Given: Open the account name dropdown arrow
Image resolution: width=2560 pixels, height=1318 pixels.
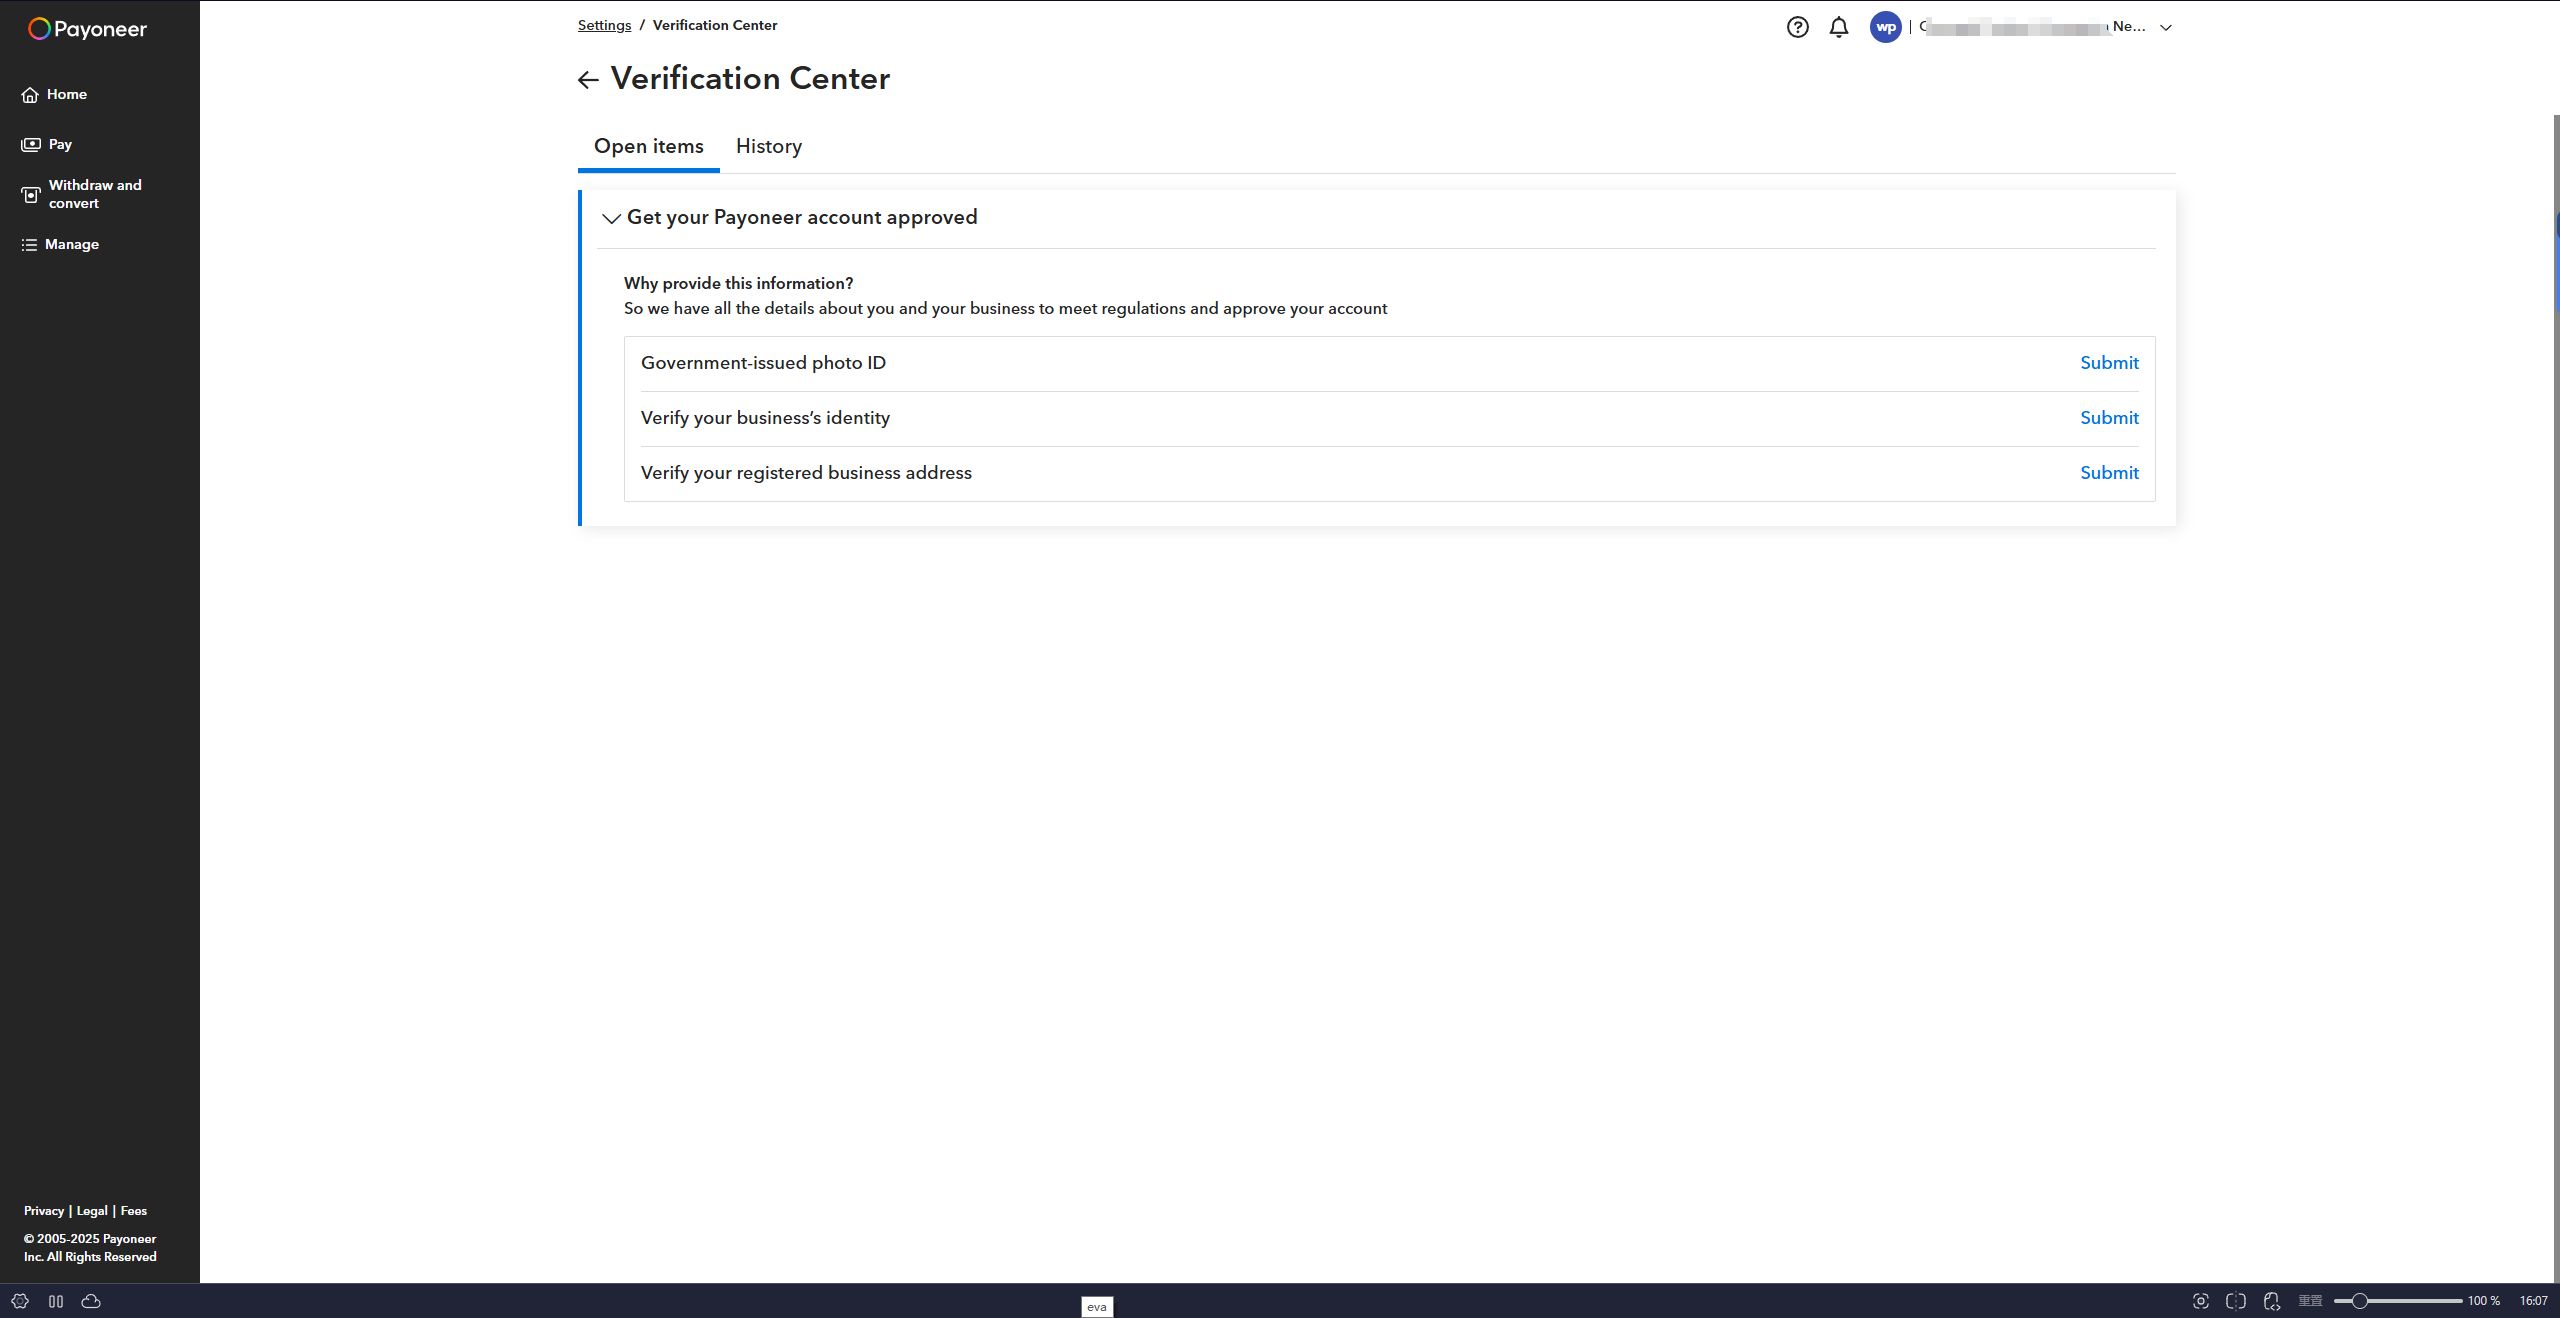Looking at the screenshot, I should [2166, 28].
